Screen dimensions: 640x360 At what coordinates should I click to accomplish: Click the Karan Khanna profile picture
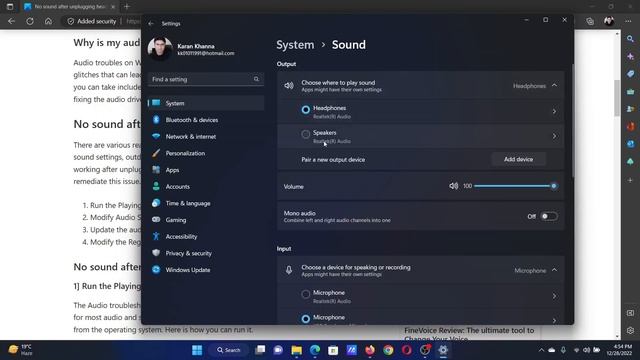click(160, 49)
